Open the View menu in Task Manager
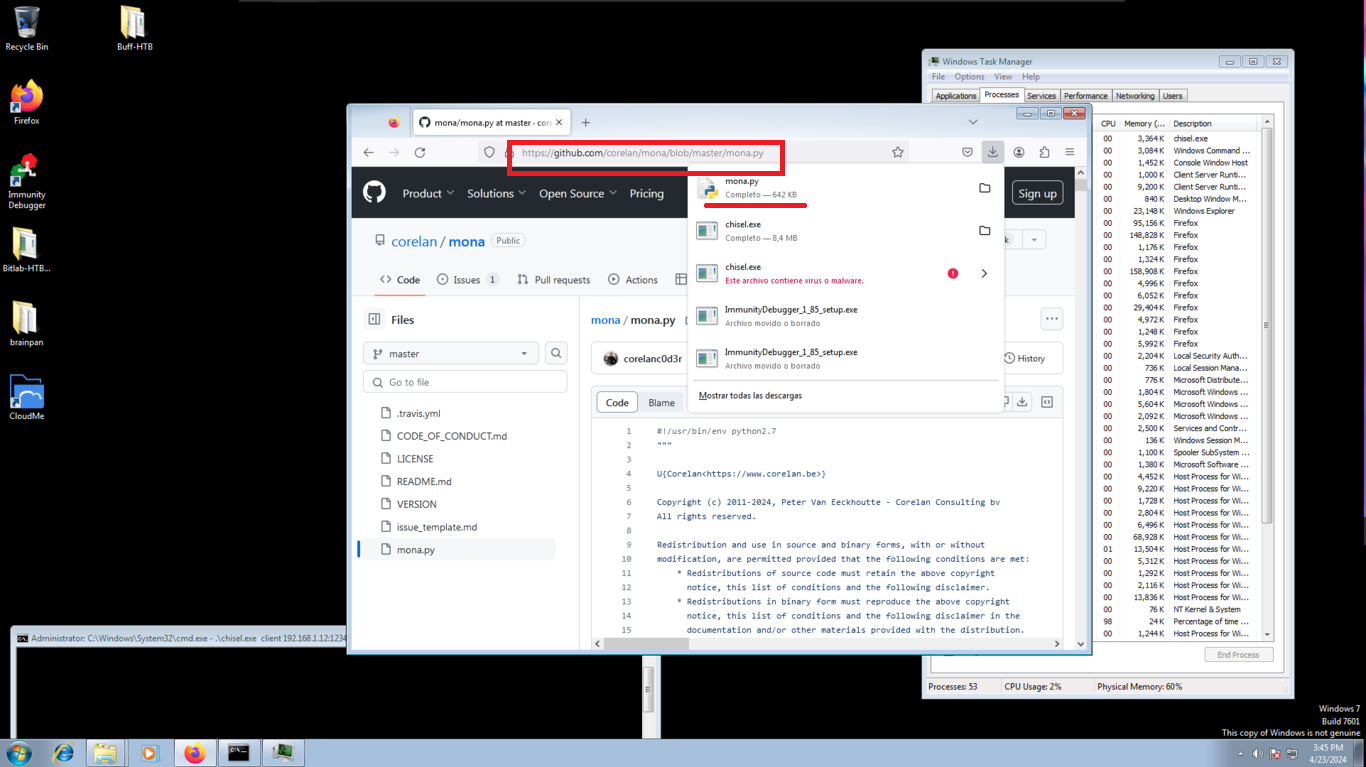The height and width of the screenshot is (767, 1366). pyautogui.click(x=1003, y=77)
